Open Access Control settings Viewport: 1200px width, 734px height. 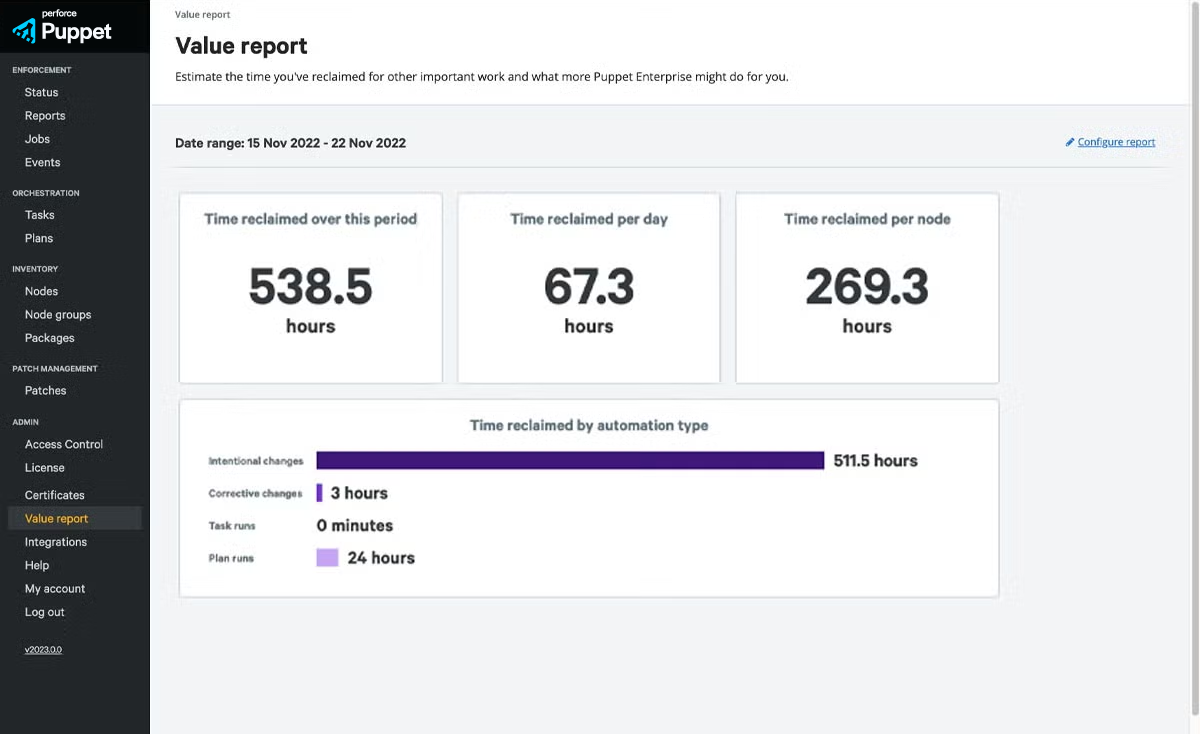coord(63,443)
